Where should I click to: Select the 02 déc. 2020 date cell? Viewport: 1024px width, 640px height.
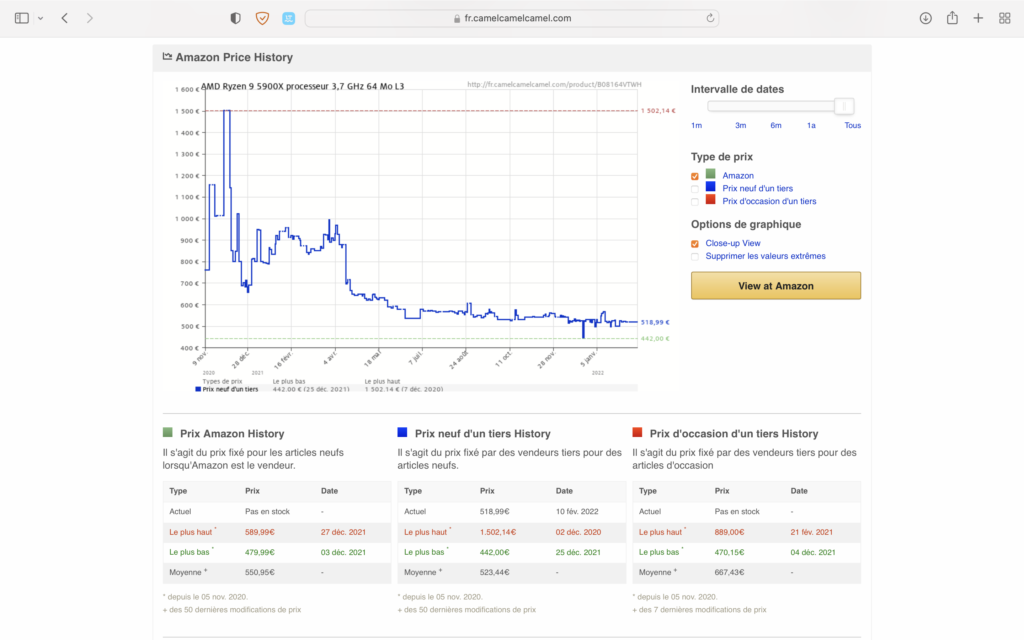(x=578, y=532)
